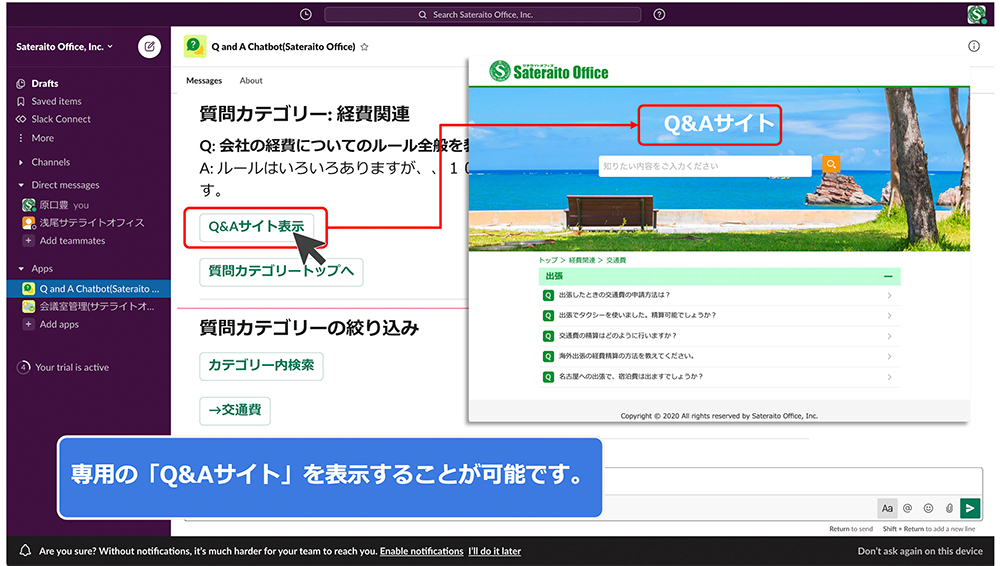
Task: Open the Sateraito Office, Inc. workspace menu
Action: (64, 47)
